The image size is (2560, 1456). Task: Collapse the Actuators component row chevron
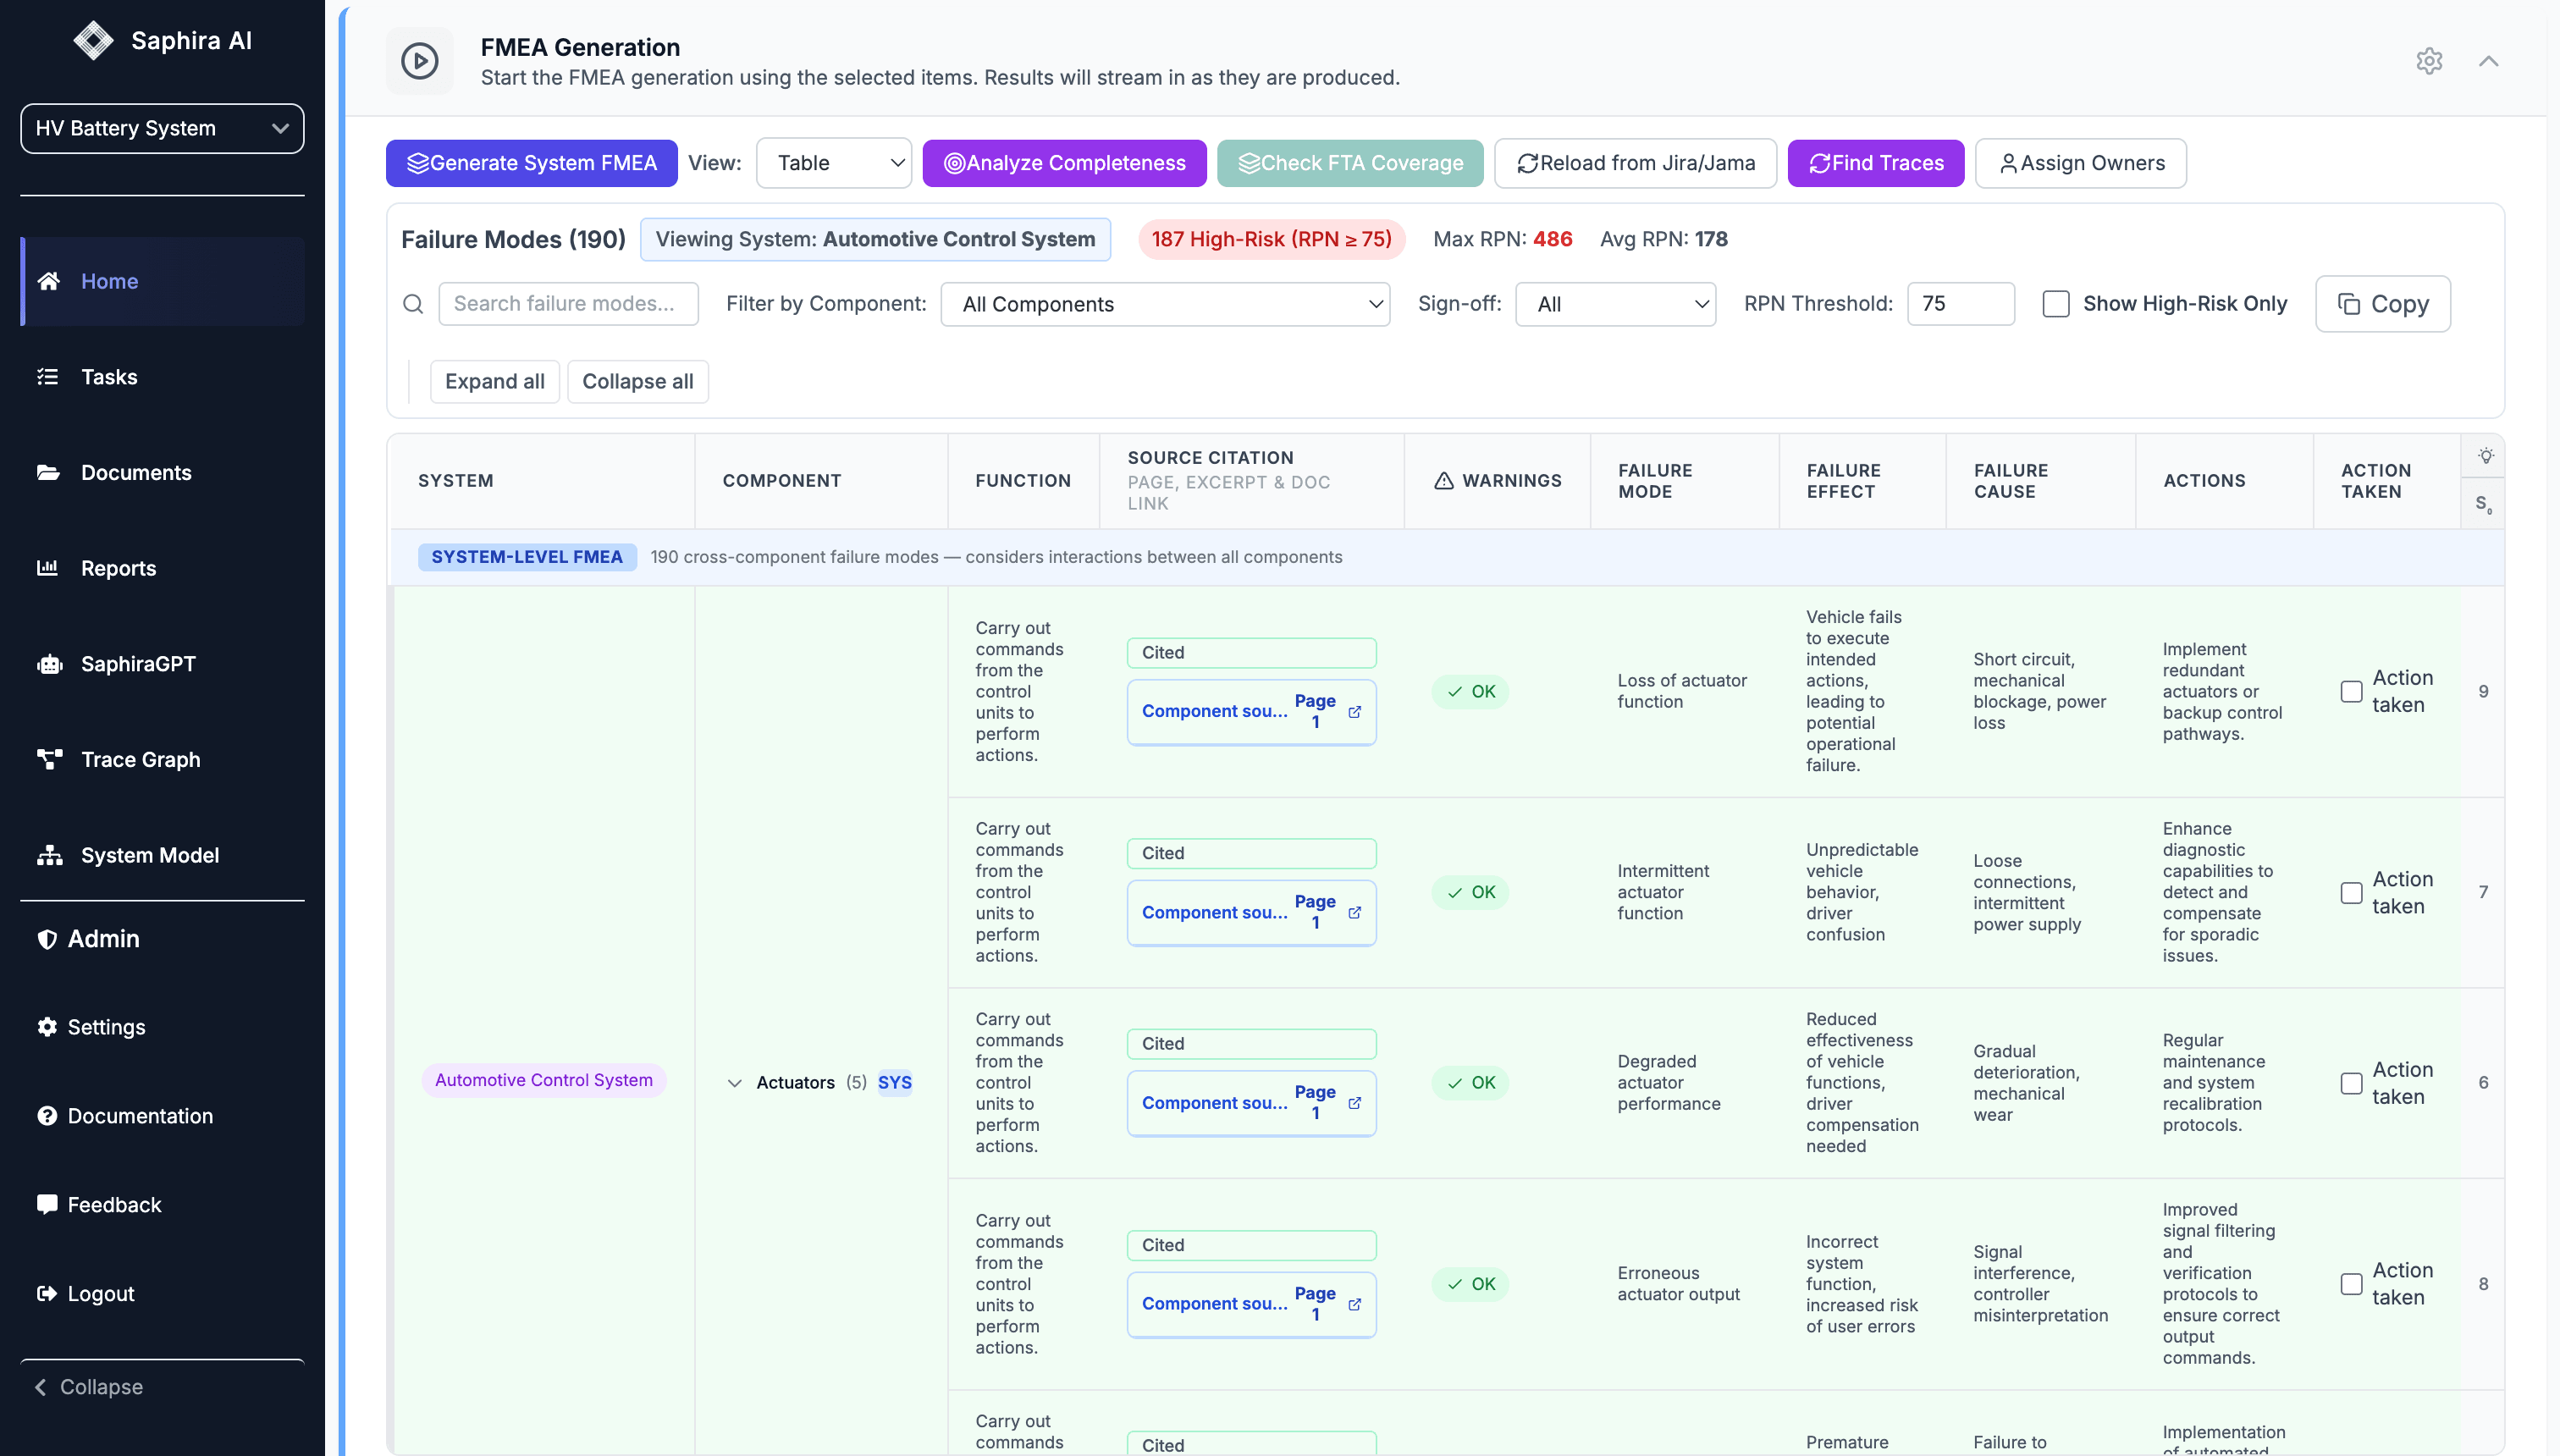point(734,1083)
